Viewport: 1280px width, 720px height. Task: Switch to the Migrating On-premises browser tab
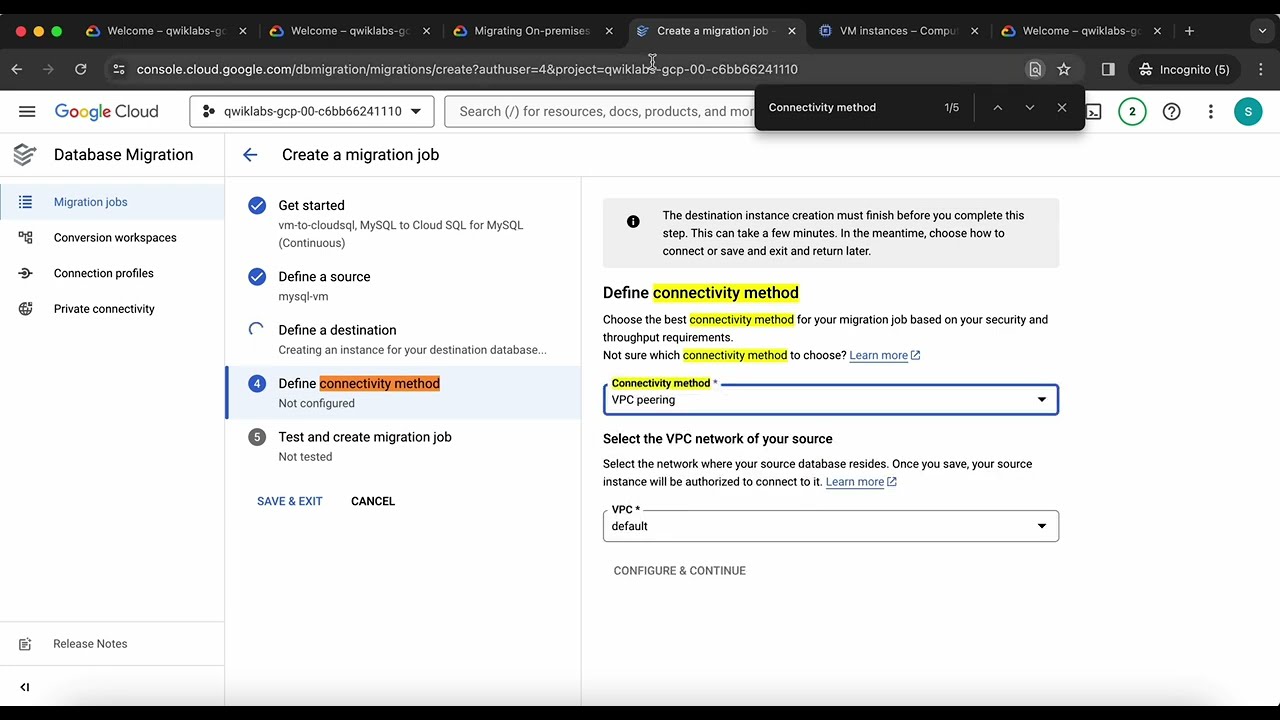point(532,31)
